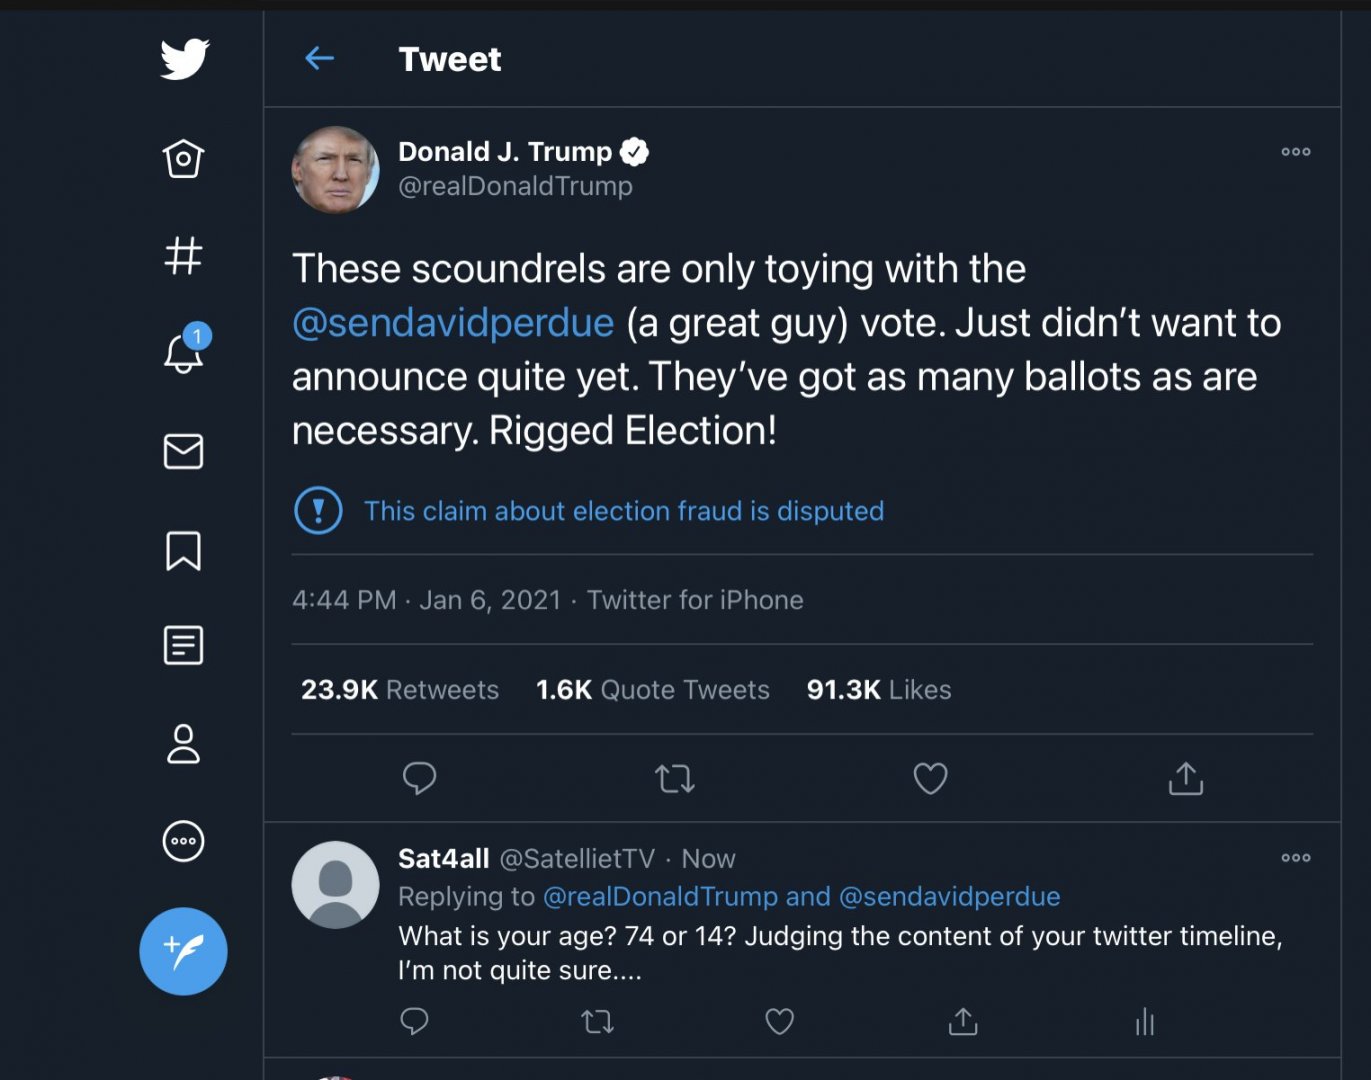Like the Sat4all reply
The image size is (1371, 1080).
[779, 1021]
